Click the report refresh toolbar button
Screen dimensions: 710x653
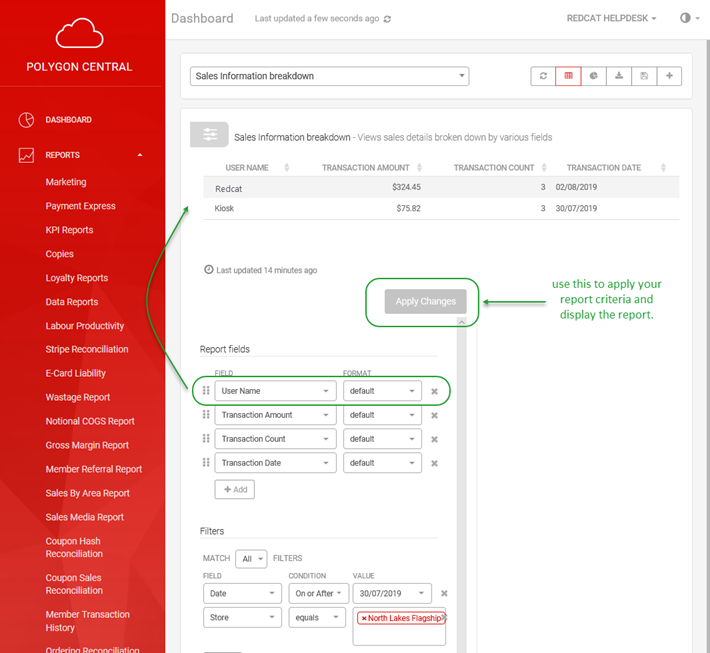tap(543, 76)
